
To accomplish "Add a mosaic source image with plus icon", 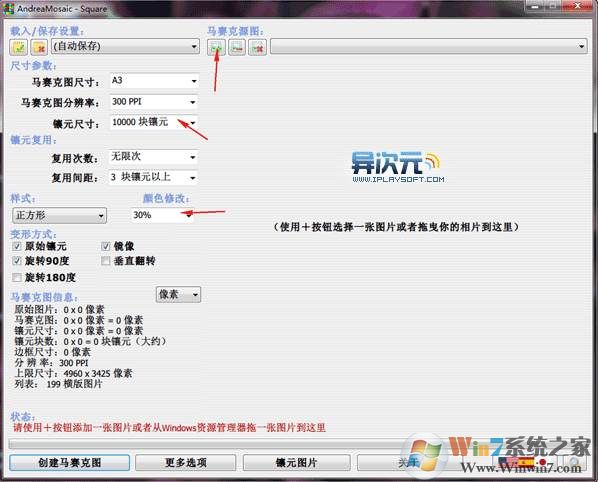I will tap(217, 47).
